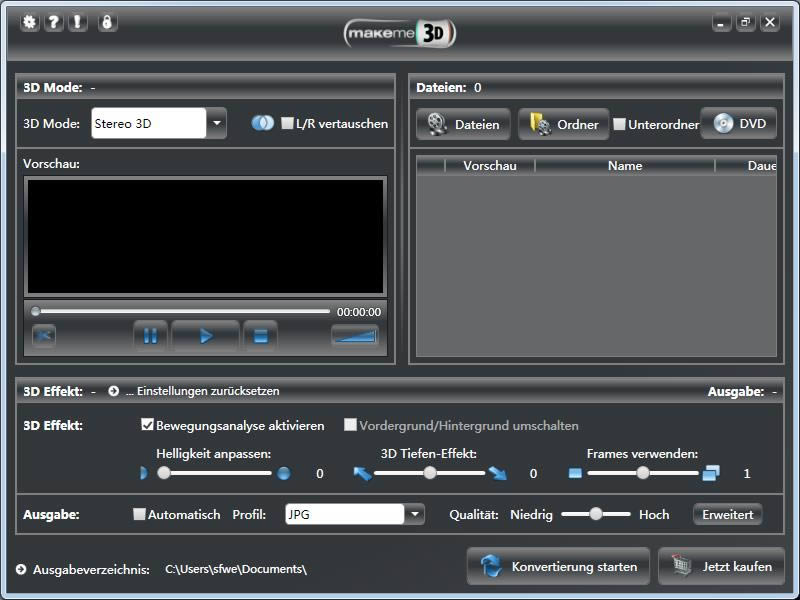
Task: Click the preview seek bar
Action: 182,311
